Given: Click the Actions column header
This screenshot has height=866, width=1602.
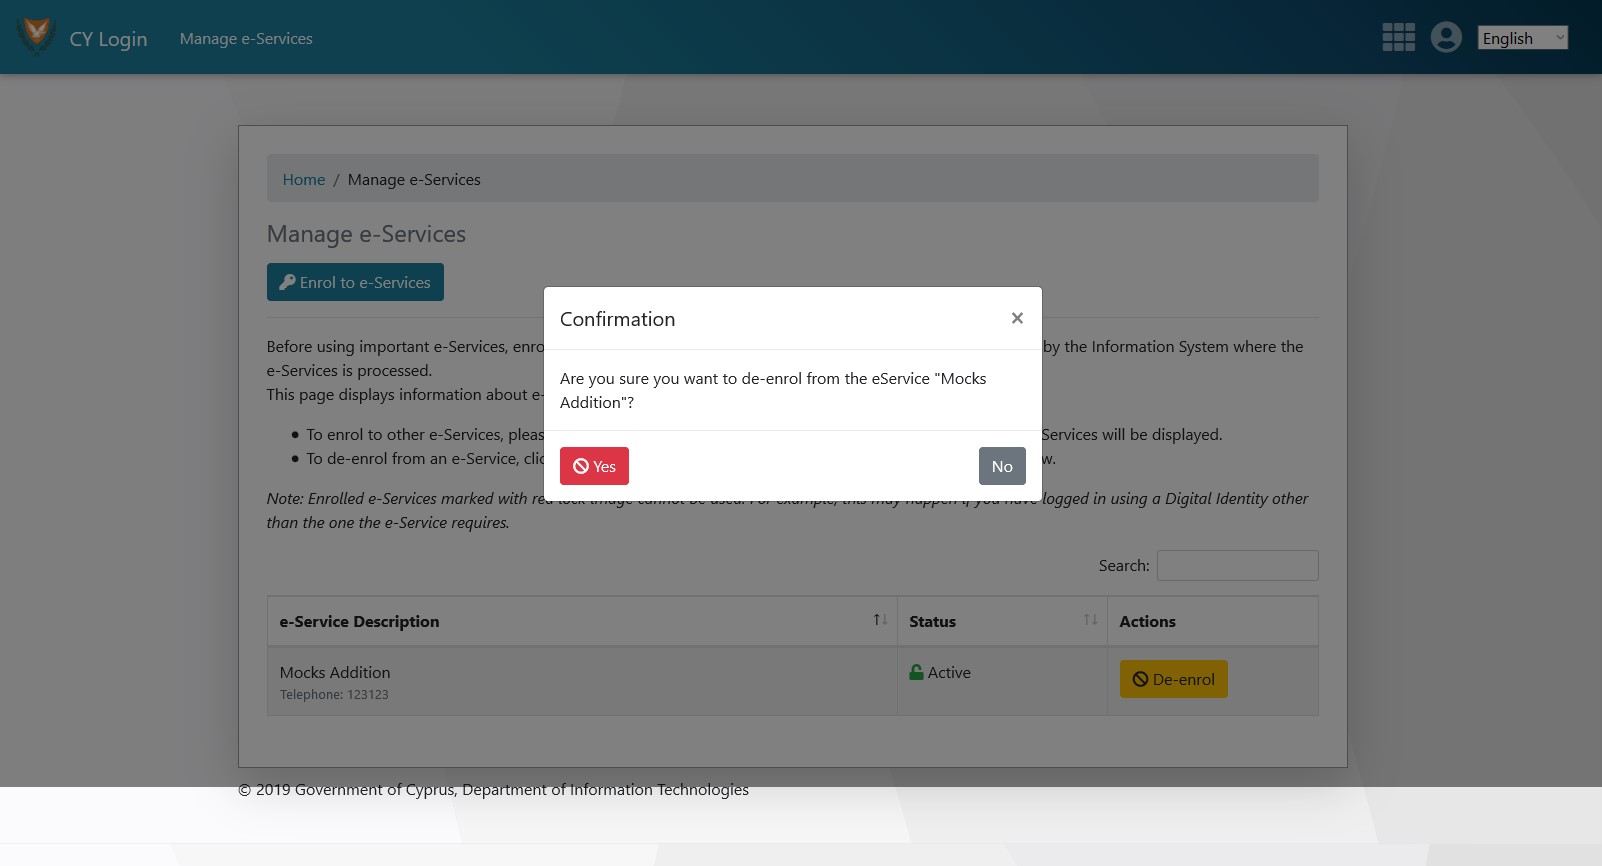Looking at the screenshot, I should (x=1147, y=621).
